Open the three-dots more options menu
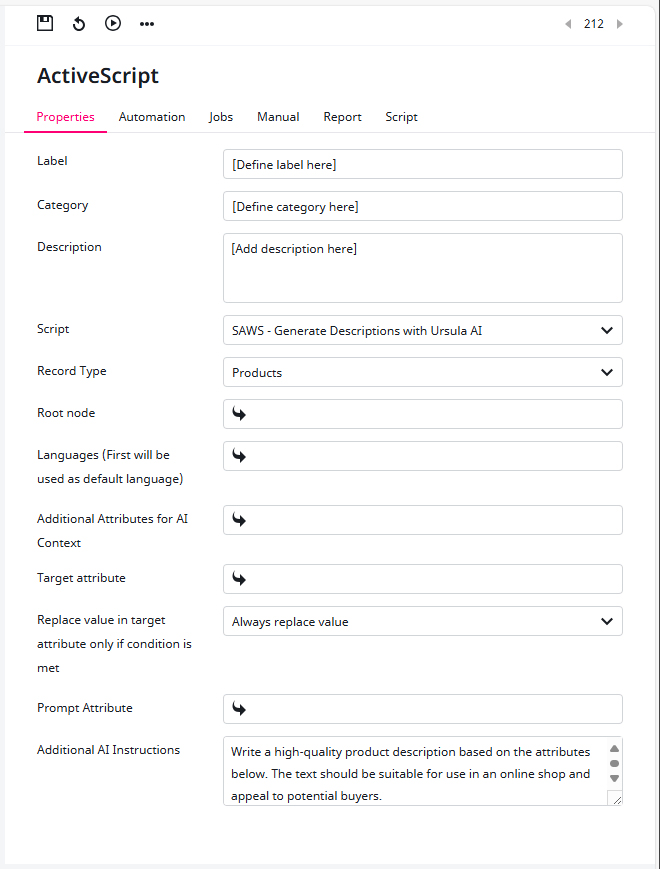 point(147,24)
